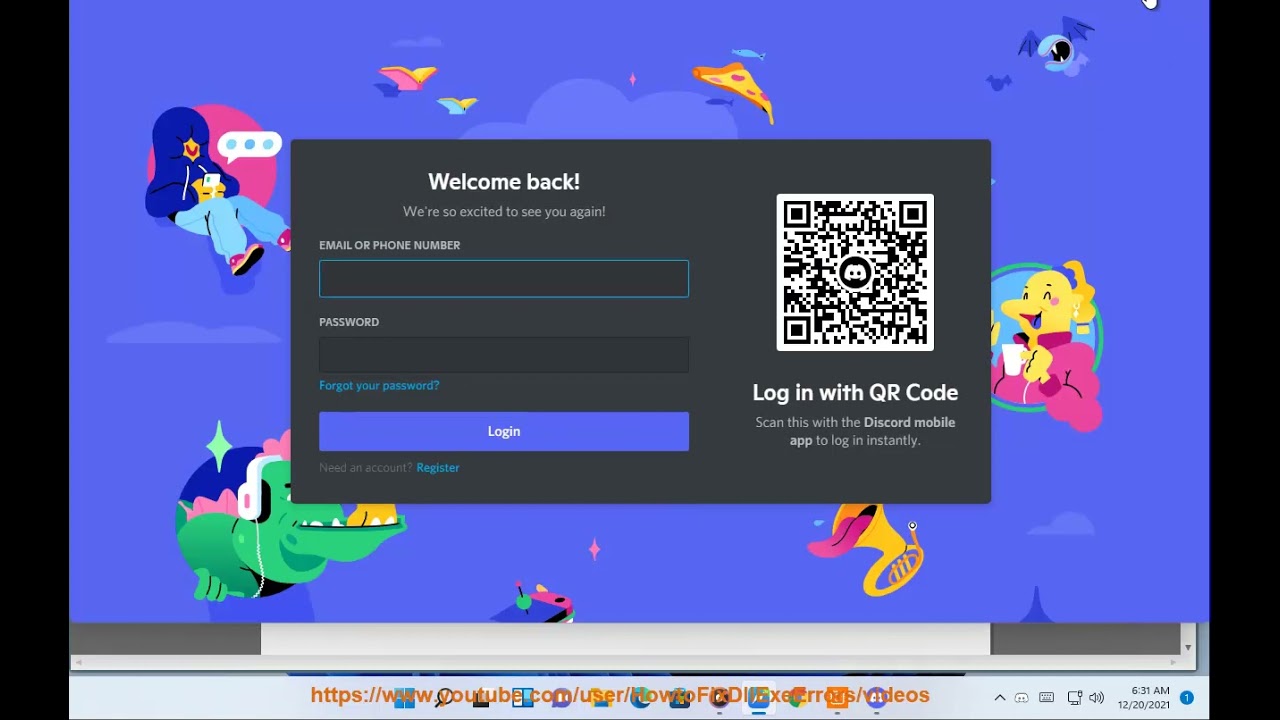Click the Chrome taskbar icon
This screenshot has height=720, width=1280.
(x=797, y=697)
